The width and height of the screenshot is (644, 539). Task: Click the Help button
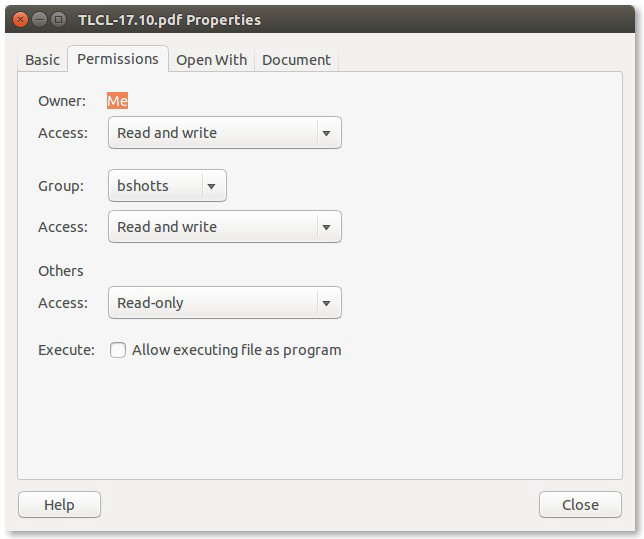[60, 504]
